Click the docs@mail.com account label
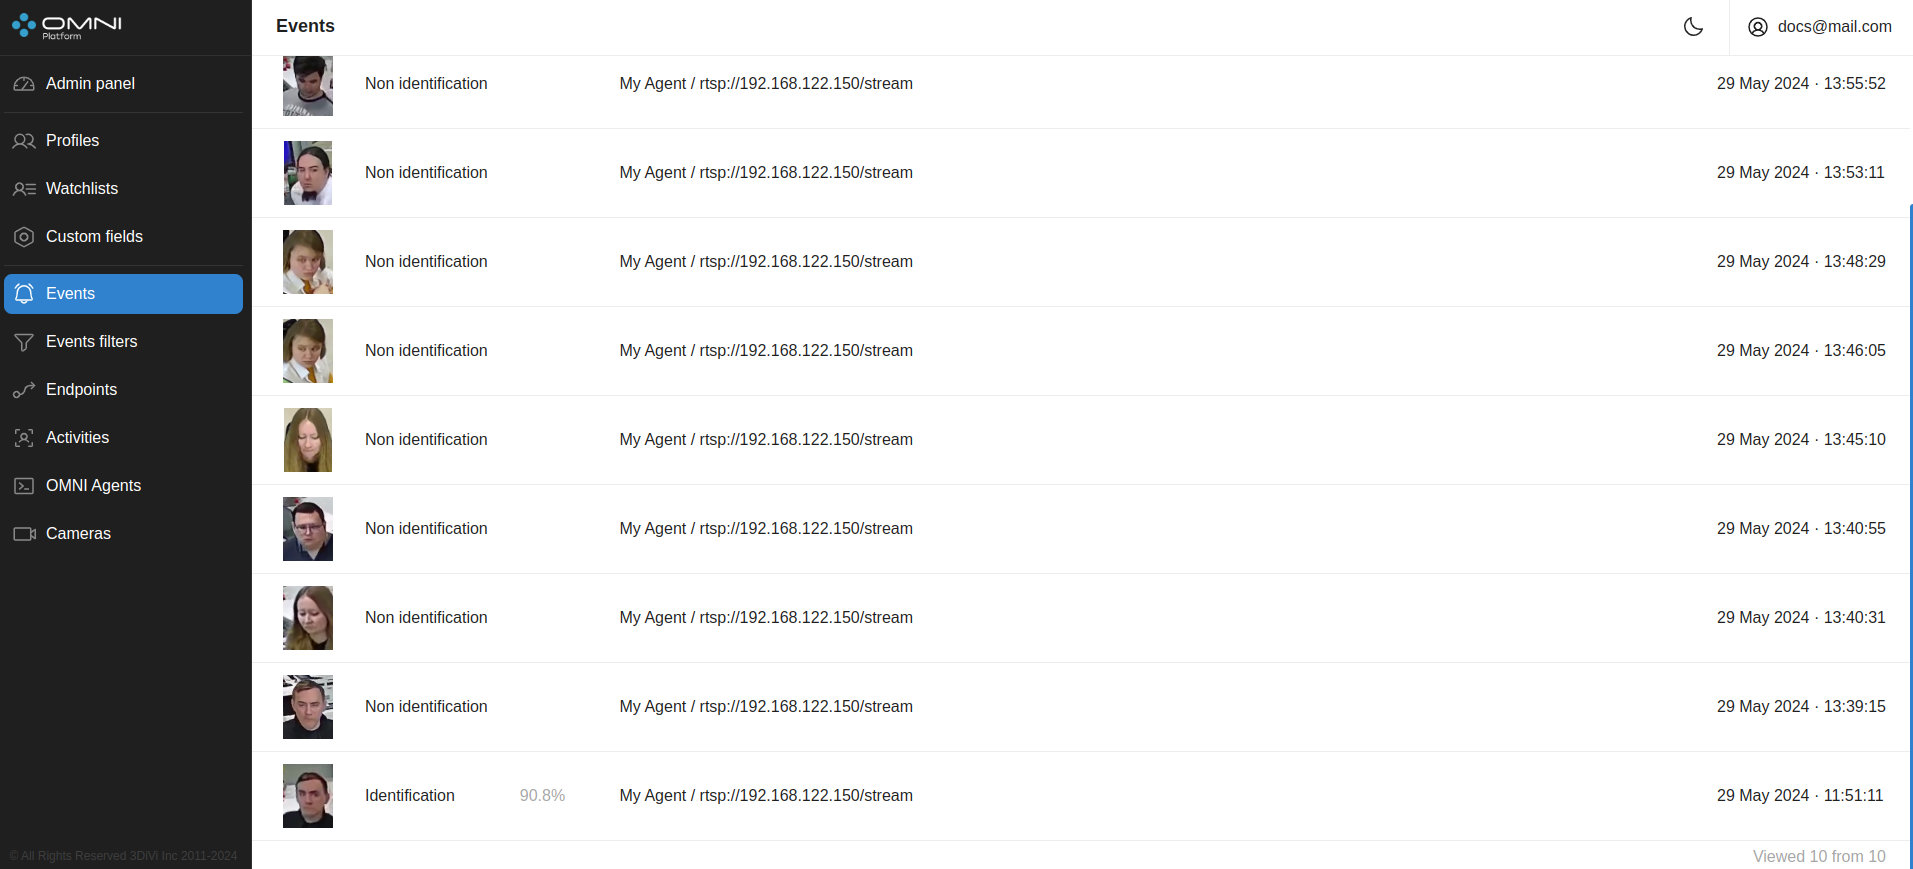The width and height of the screenshot is (1913, 869). tap(1834, 27)
